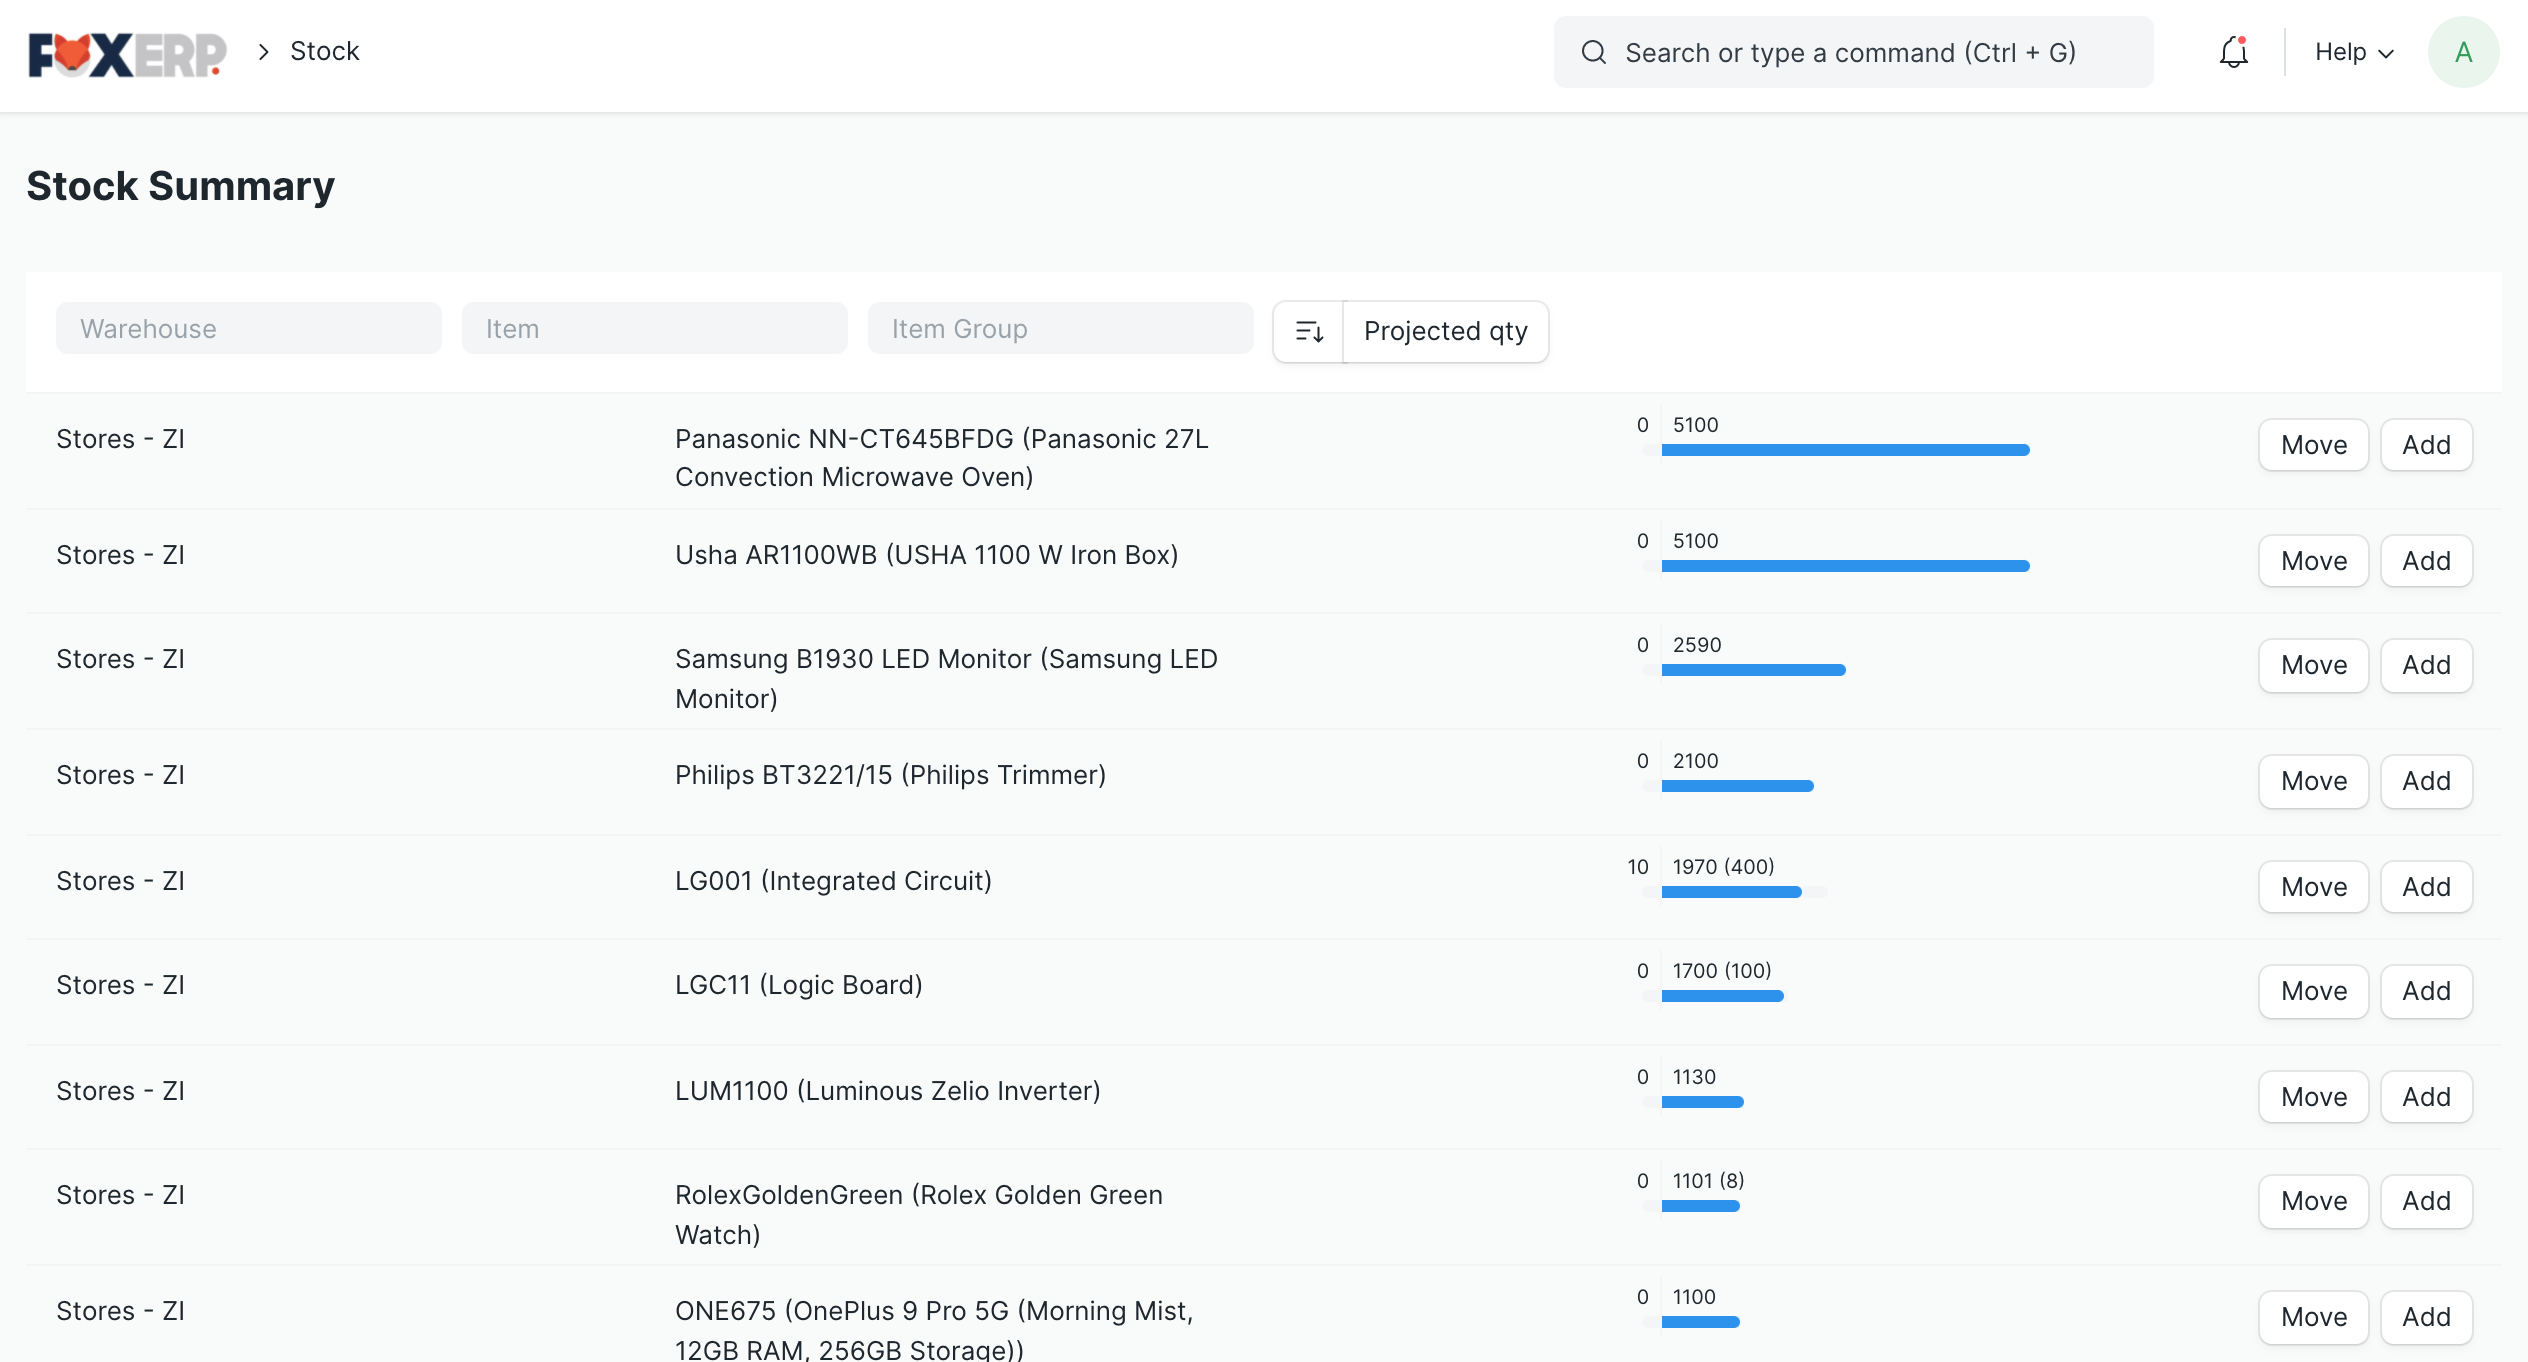Select the 1130 quantity for LUM1100

coord(1694,1077)
